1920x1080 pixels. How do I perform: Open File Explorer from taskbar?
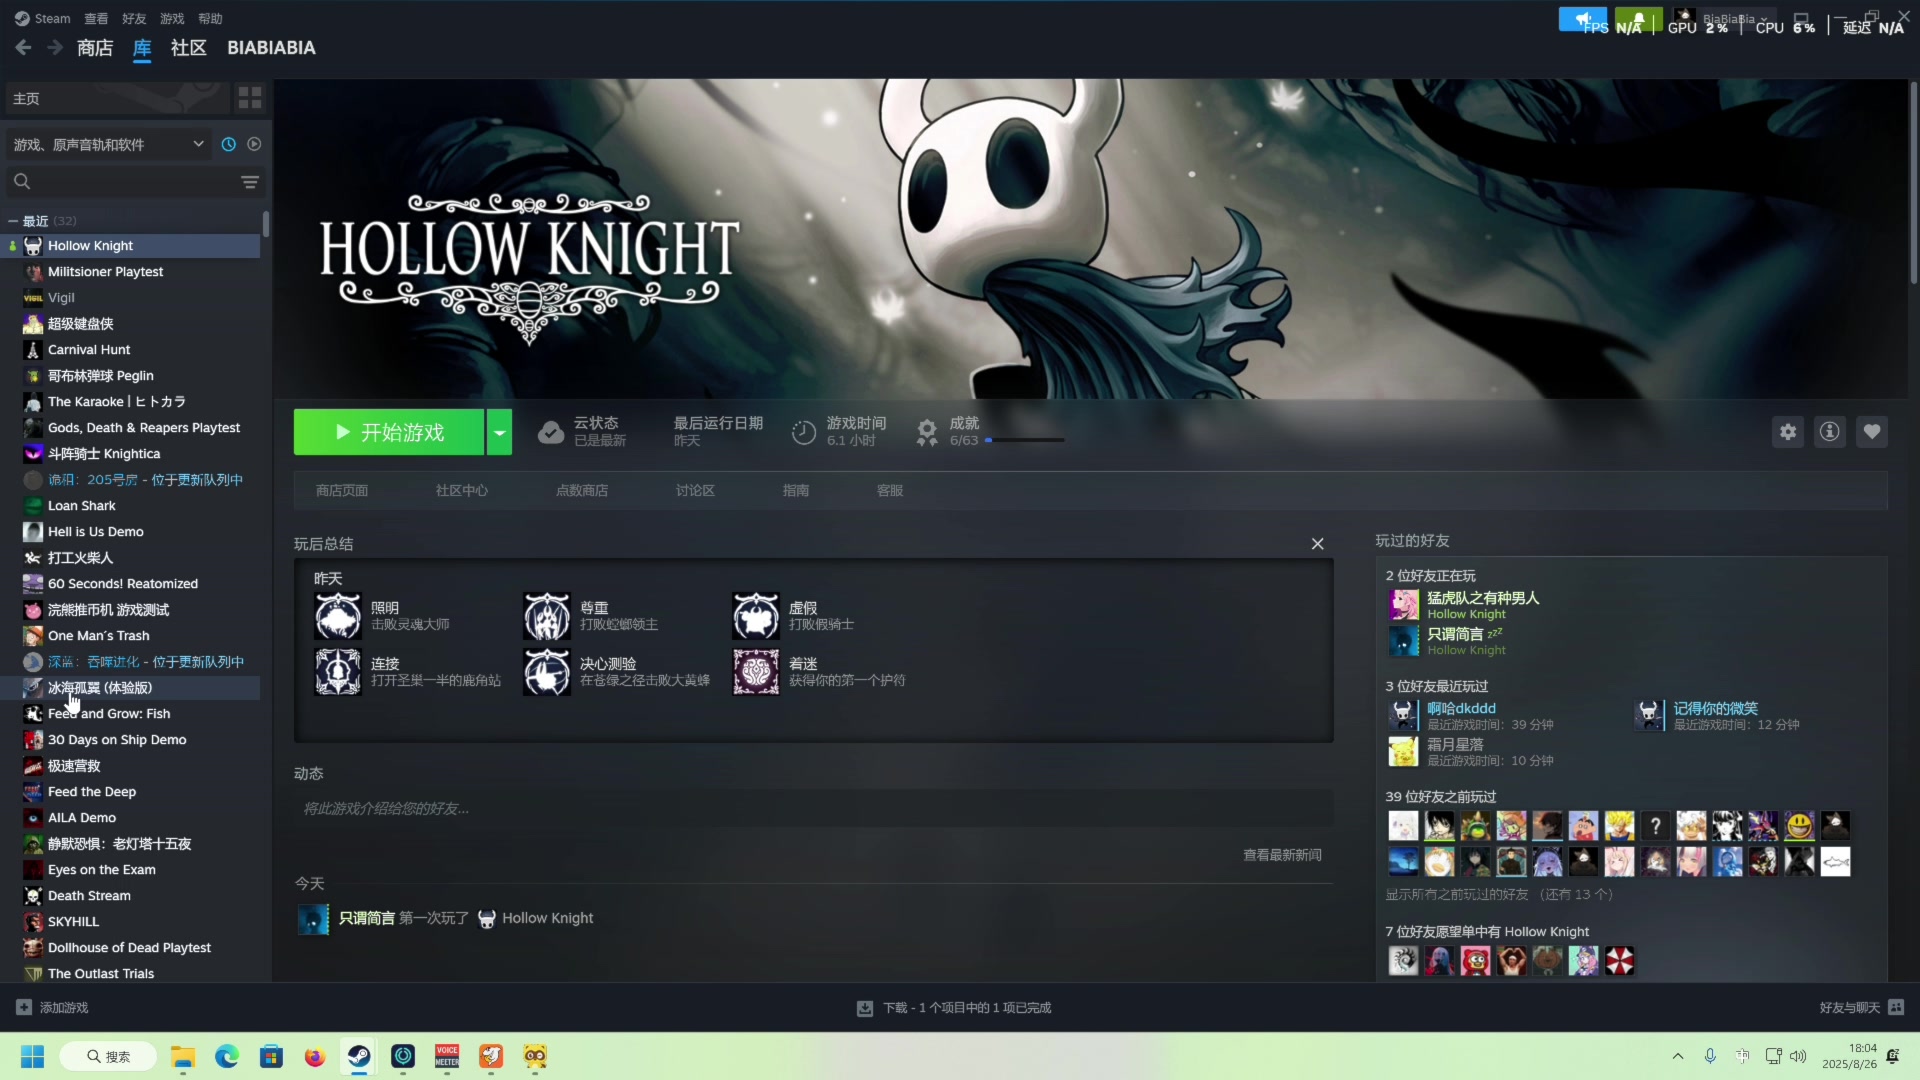point(182,1056)
